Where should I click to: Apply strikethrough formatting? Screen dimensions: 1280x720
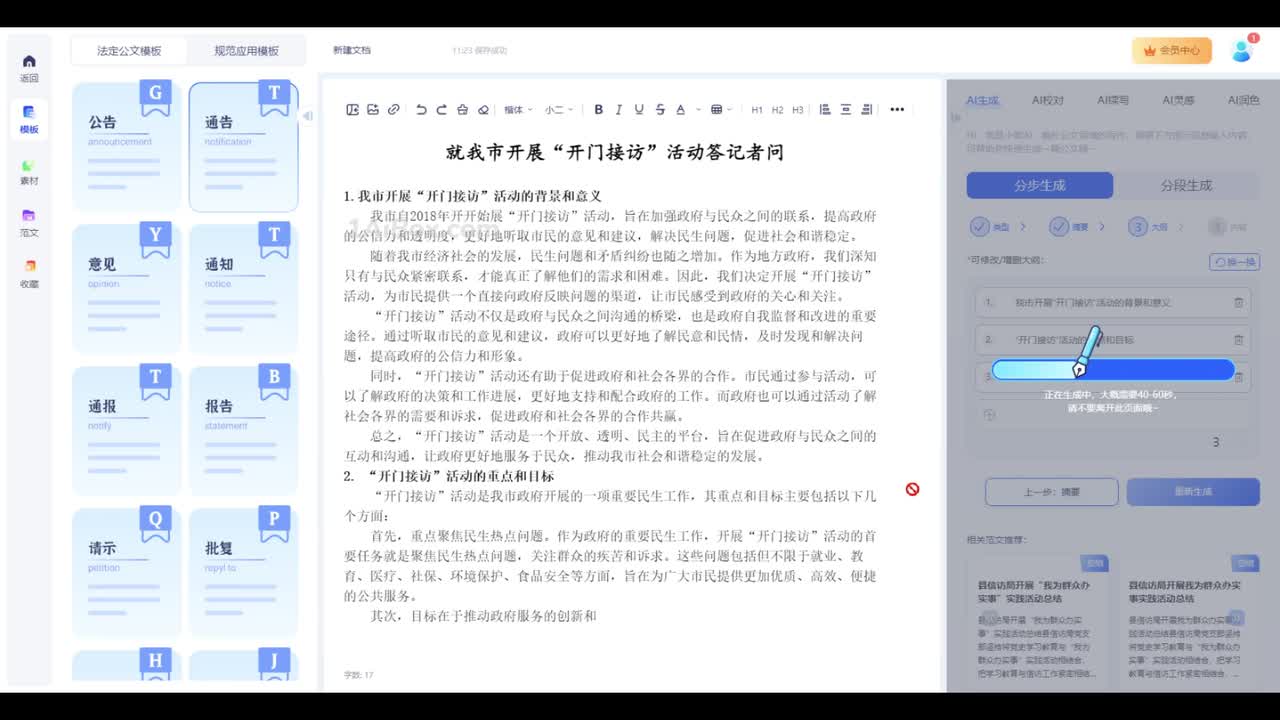pyautogui.click(x=659, y=110)
